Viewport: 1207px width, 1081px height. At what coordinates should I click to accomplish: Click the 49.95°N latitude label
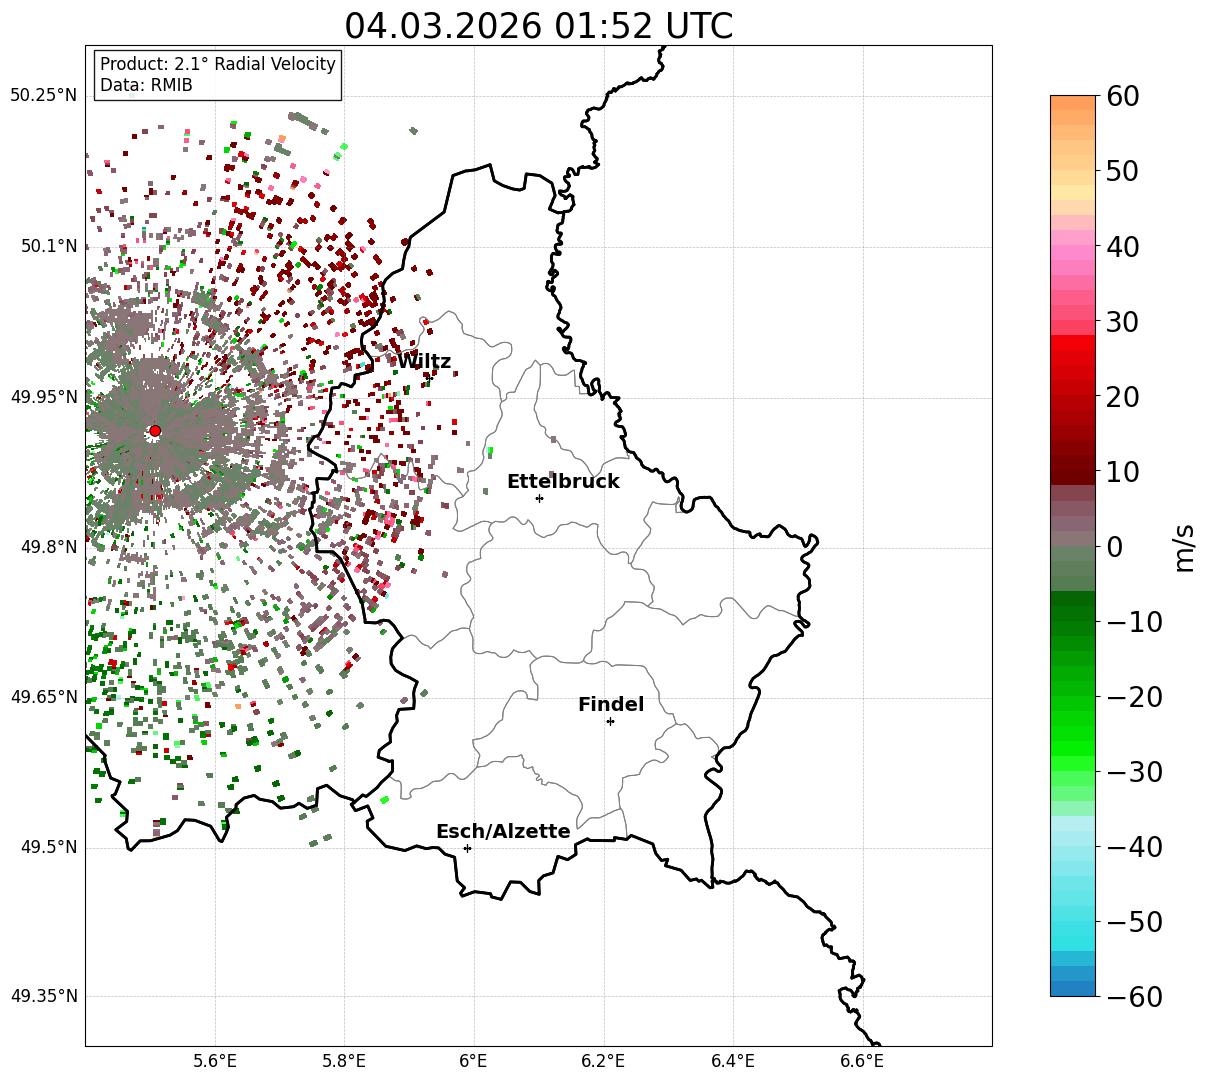[x=43, y=397]
